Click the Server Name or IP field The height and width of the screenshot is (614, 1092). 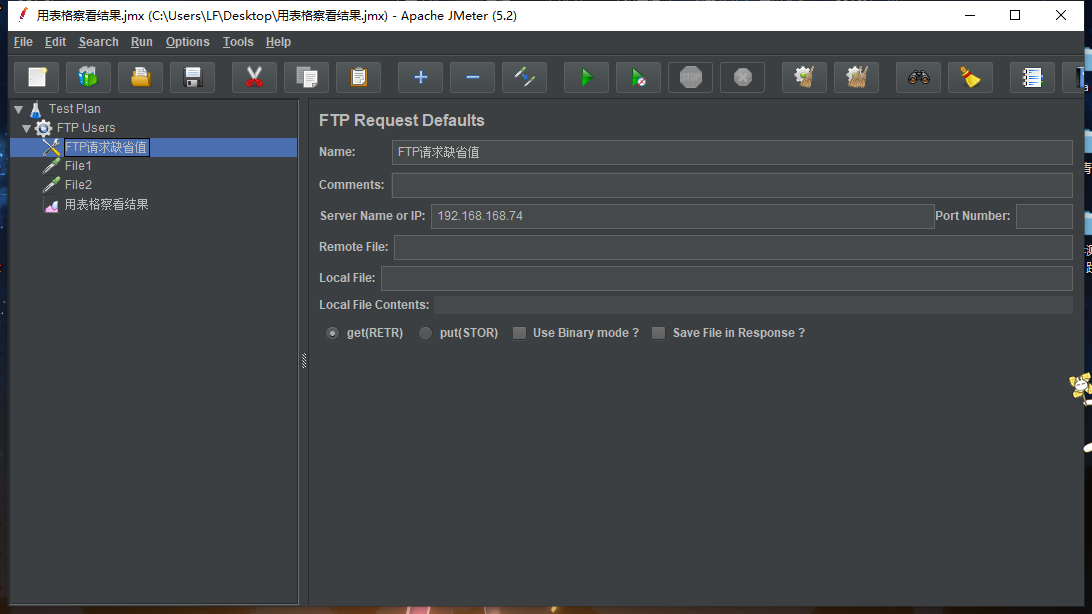682,217
